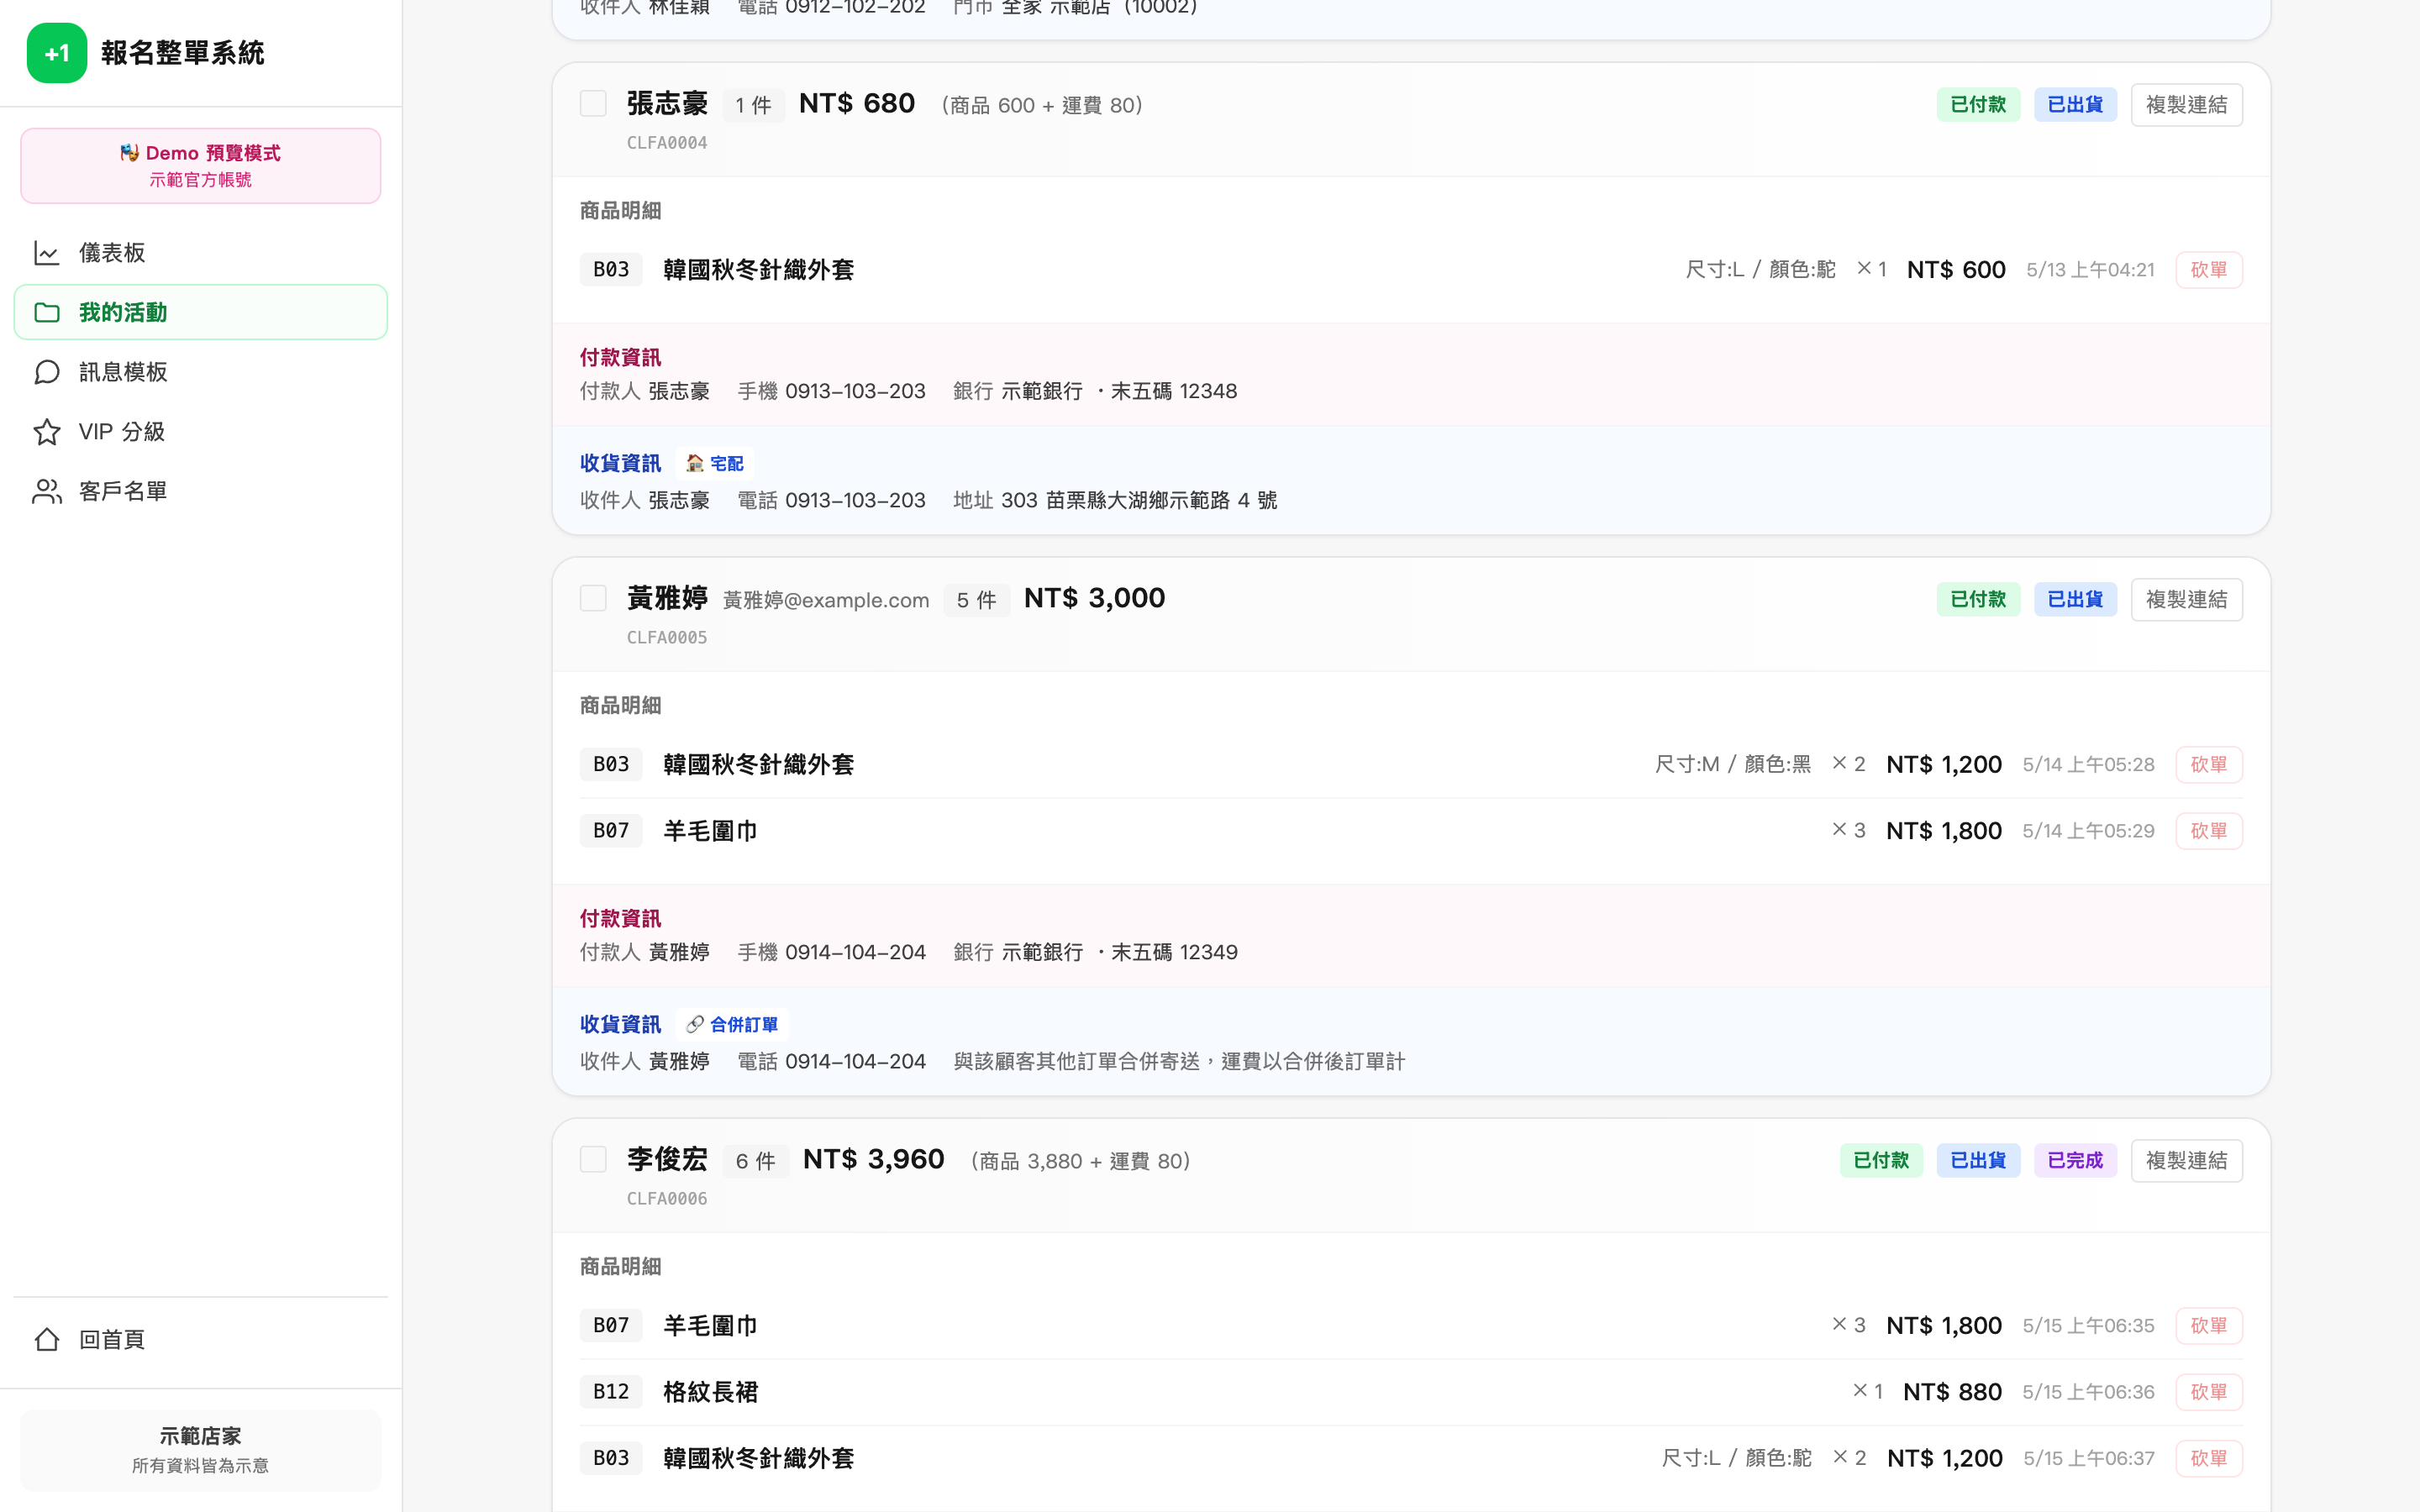Click 砍單 for 李俊宏's 羊毛圍巾 item

[x=2208, y=1325]
